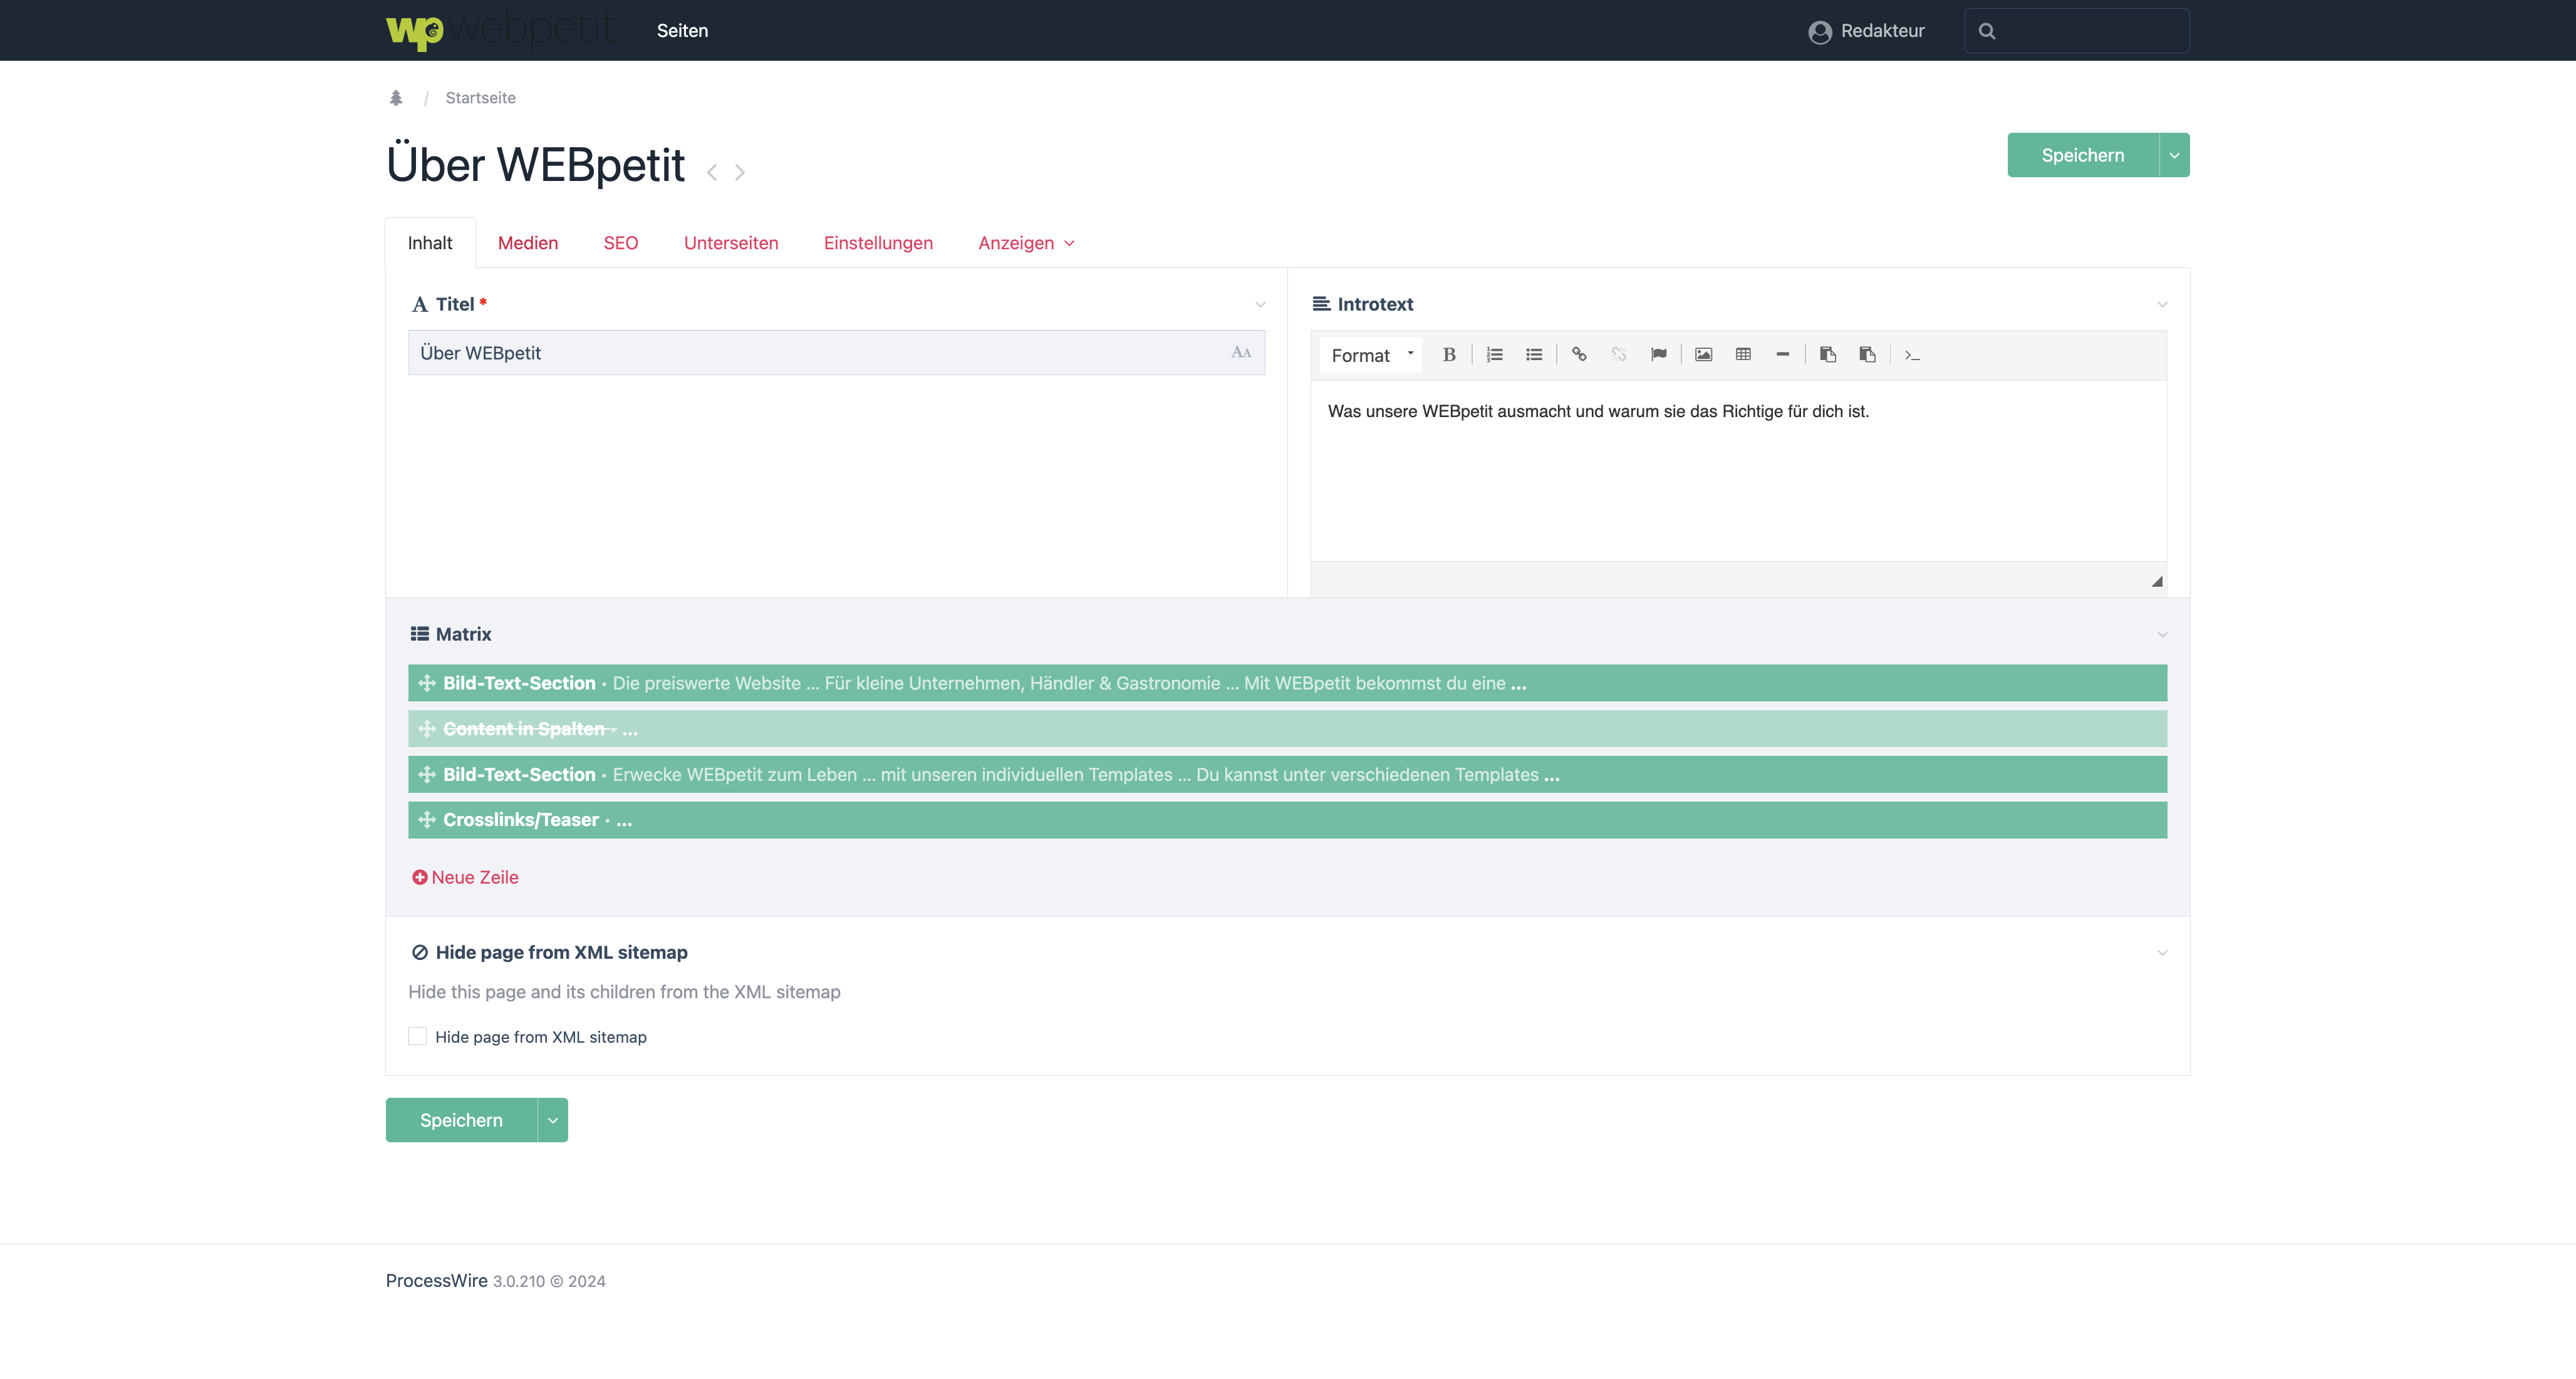2576x1379 pixels.
Task: Click the Neue Zeile link
Action: pyautogui.click(x=475, y=877)
